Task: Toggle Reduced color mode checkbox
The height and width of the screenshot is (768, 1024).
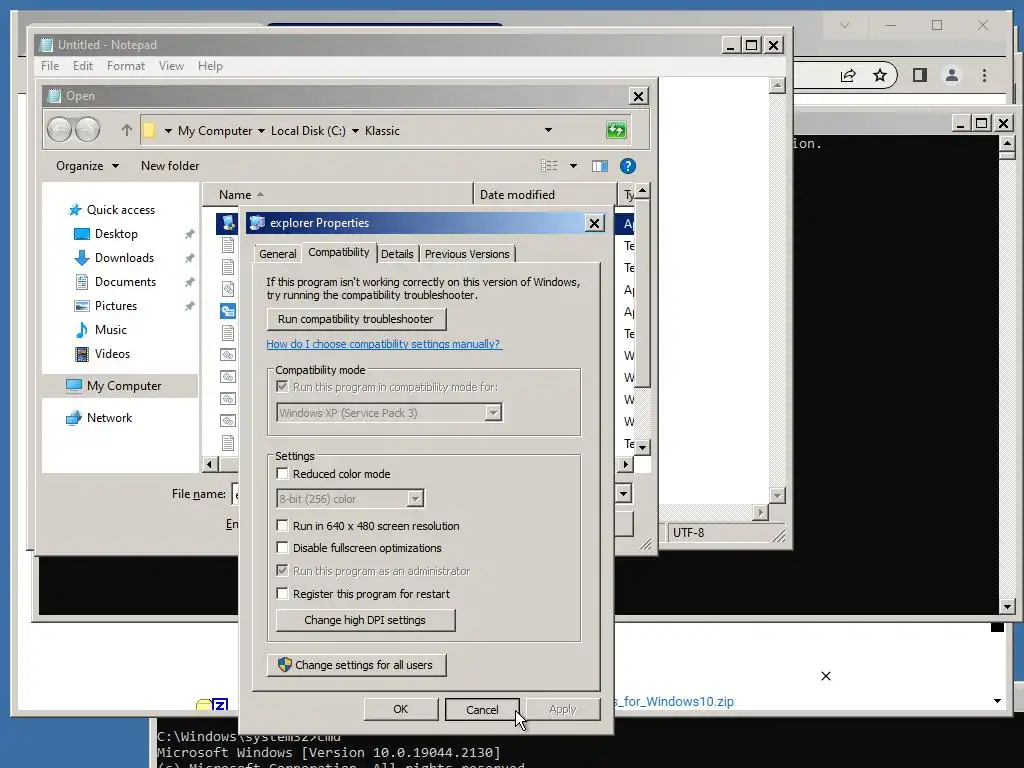Action: point(282,473)
